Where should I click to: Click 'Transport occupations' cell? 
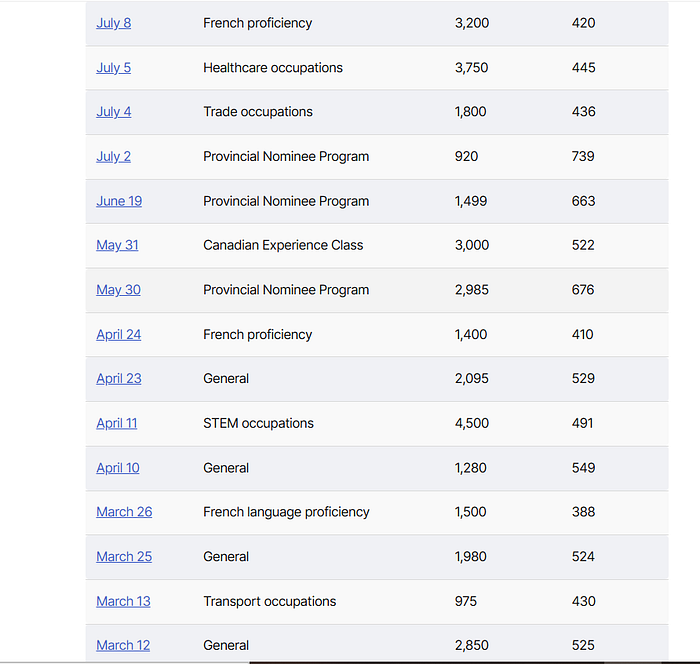[270, 601]
